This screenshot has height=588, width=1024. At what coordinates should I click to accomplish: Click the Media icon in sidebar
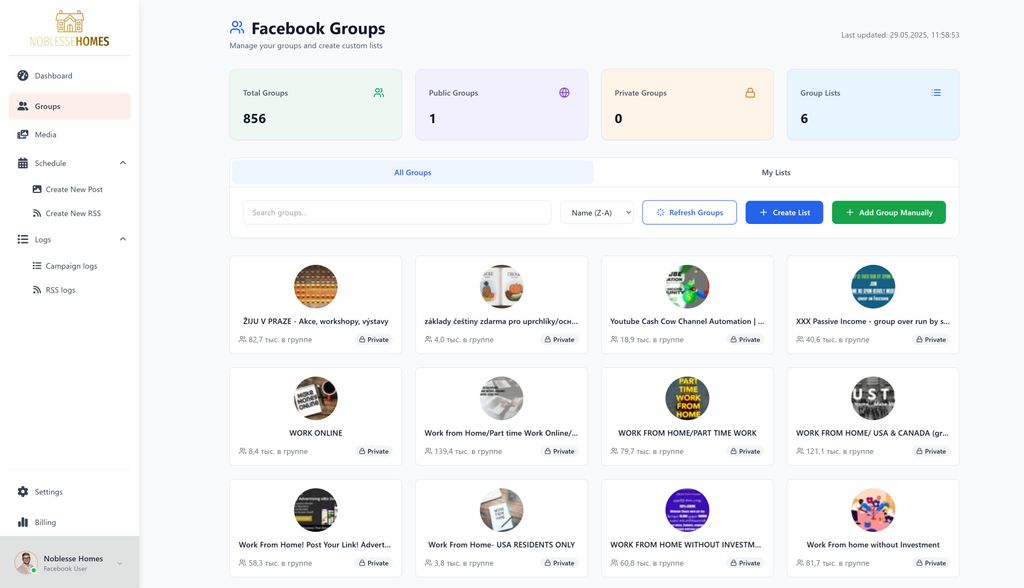23,135
